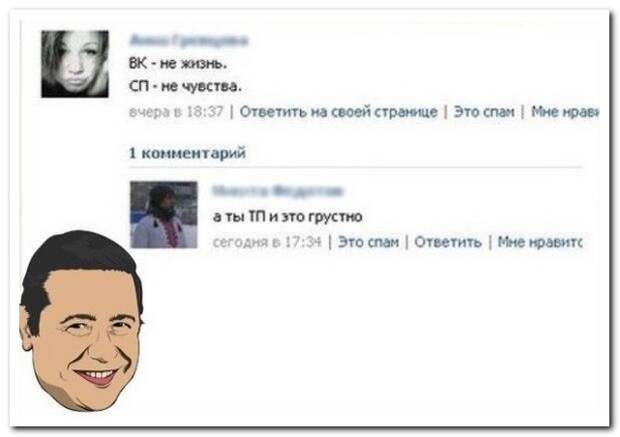
Task: Mark the post as spam via 'Это спам'
Action: [484, 112]
